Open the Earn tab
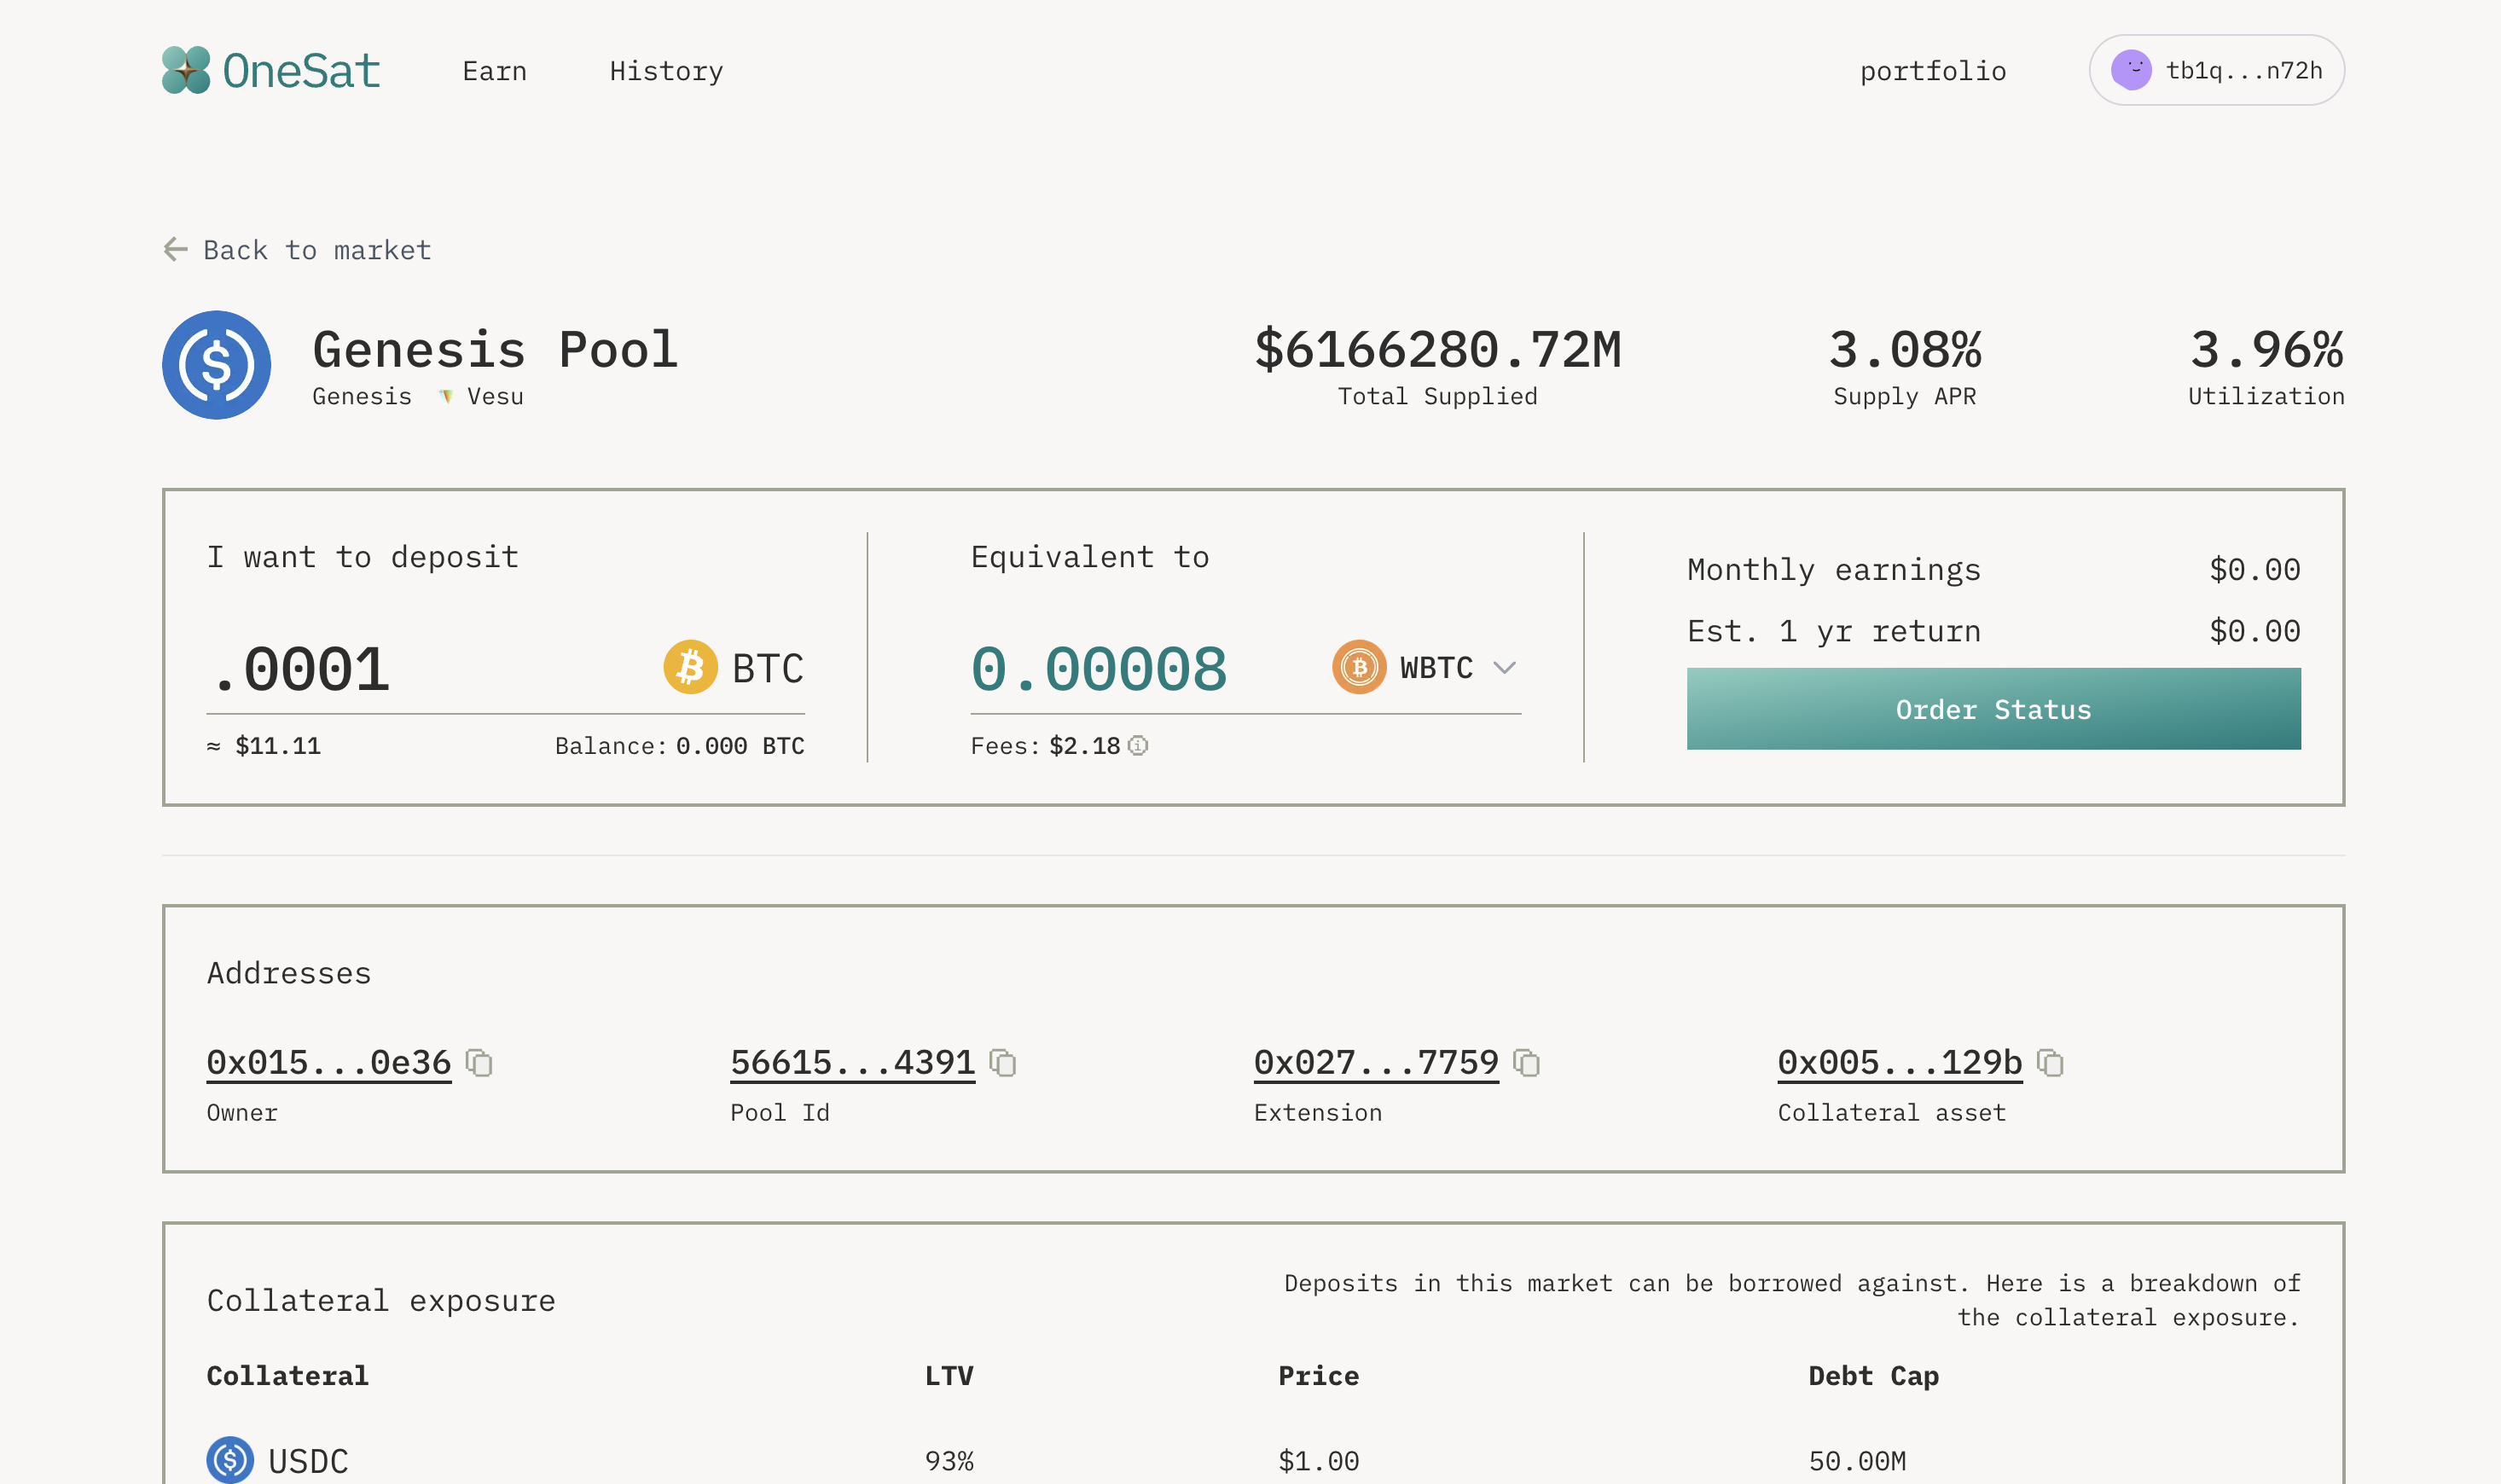 (x=494, y=71)
